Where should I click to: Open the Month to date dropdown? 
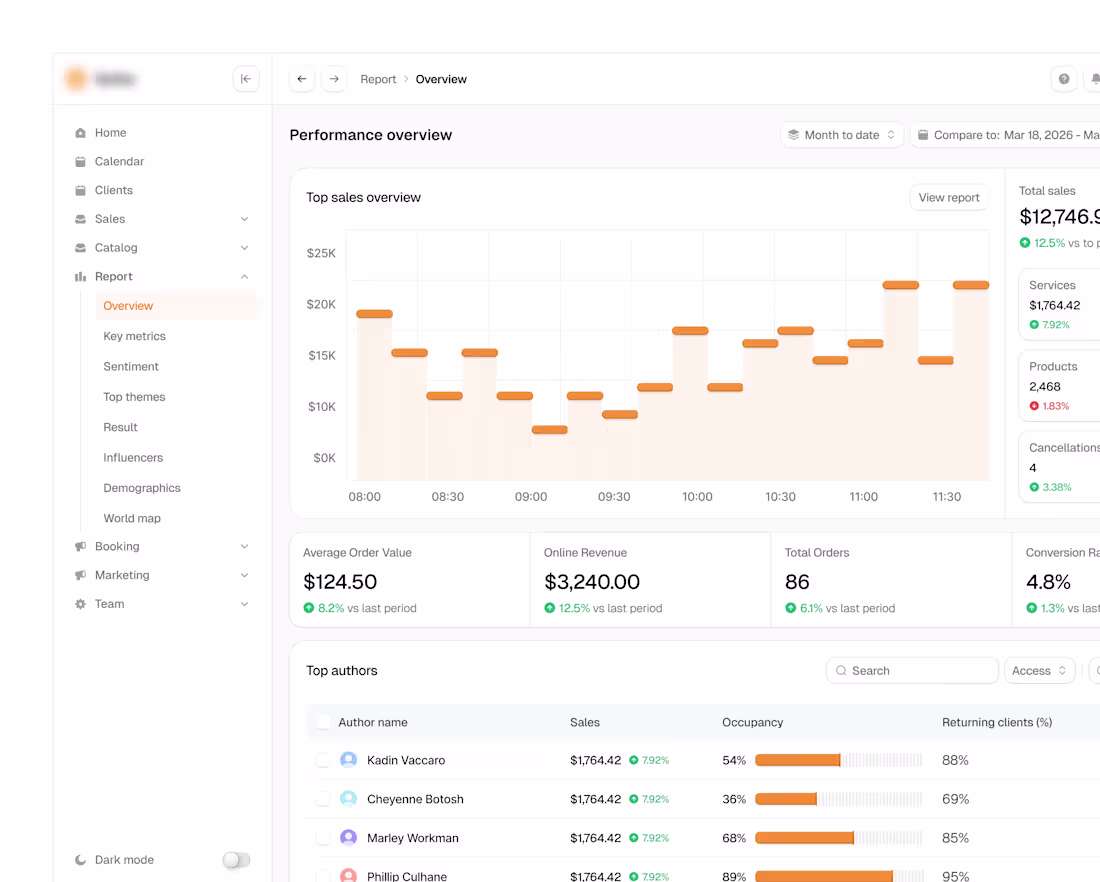coord(842,135)
